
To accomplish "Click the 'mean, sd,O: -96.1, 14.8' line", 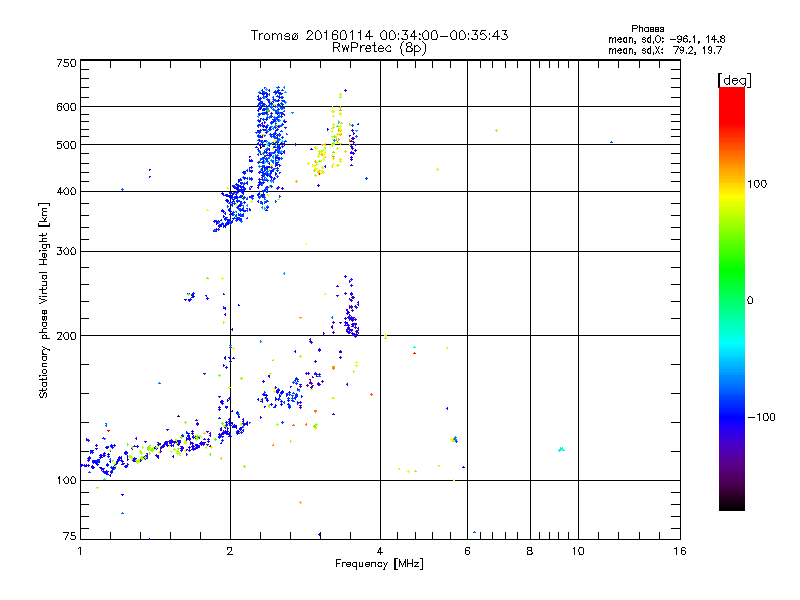I will pyautogui.click(x=666, y=39).
